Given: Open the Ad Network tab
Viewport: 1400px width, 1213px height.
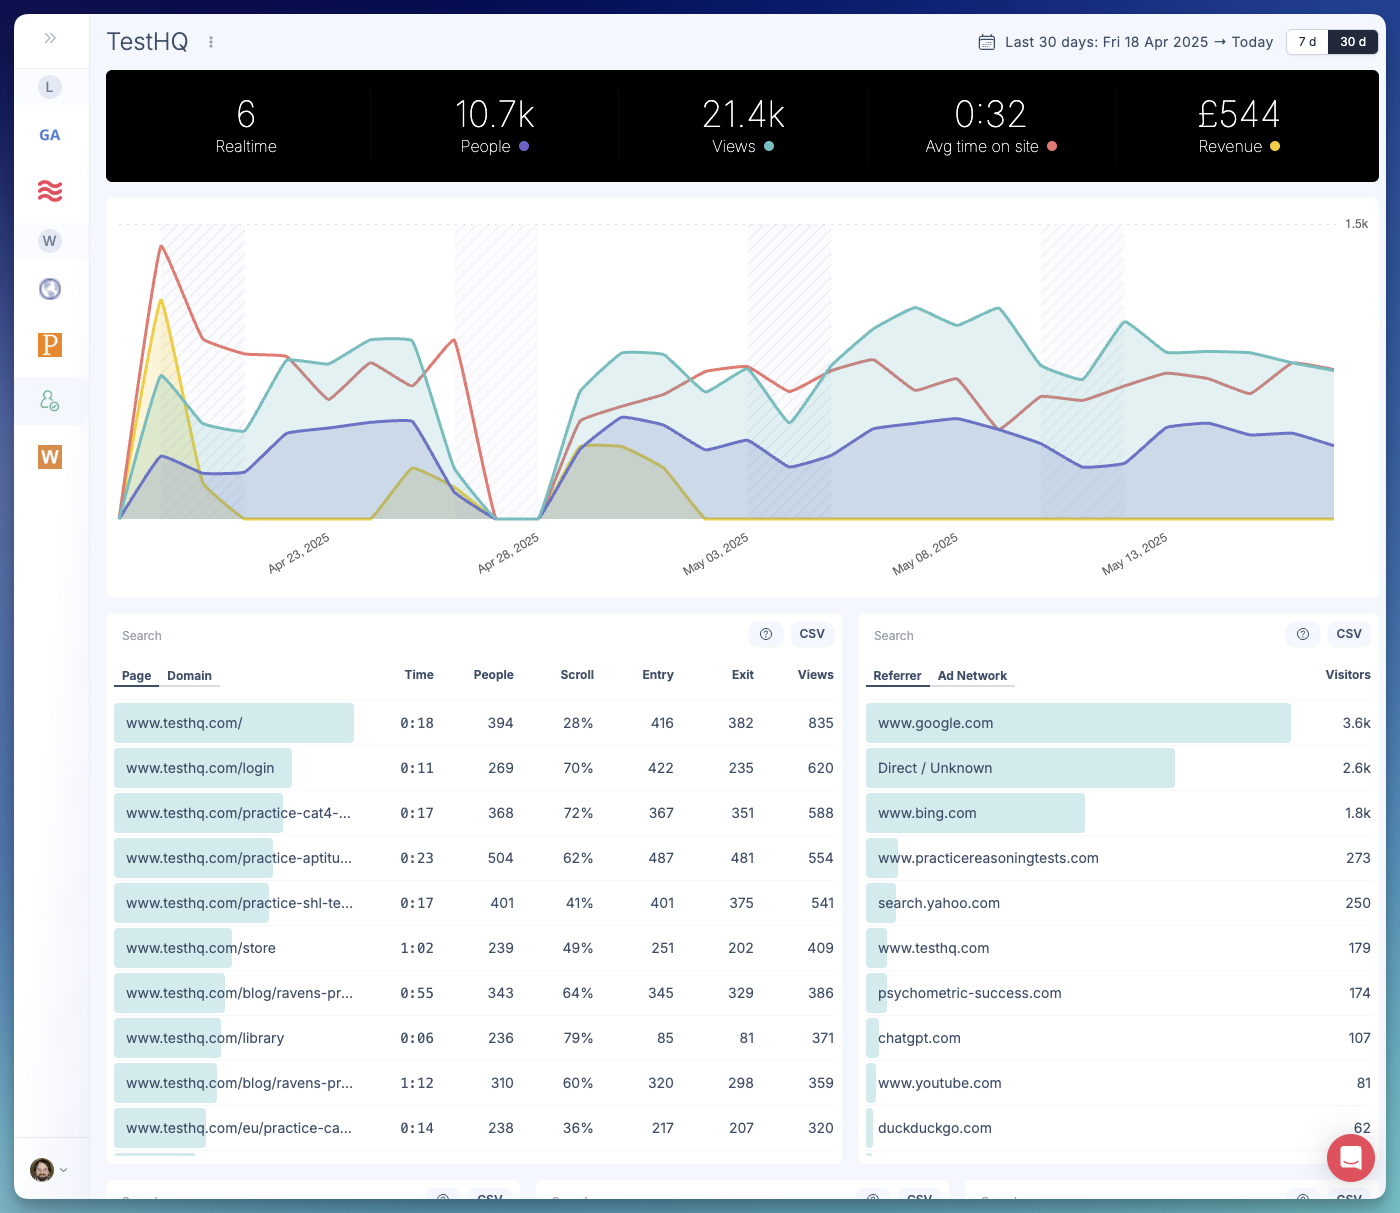Looking at the screenshot, I should pyautogui.click(x=973, y=676).
